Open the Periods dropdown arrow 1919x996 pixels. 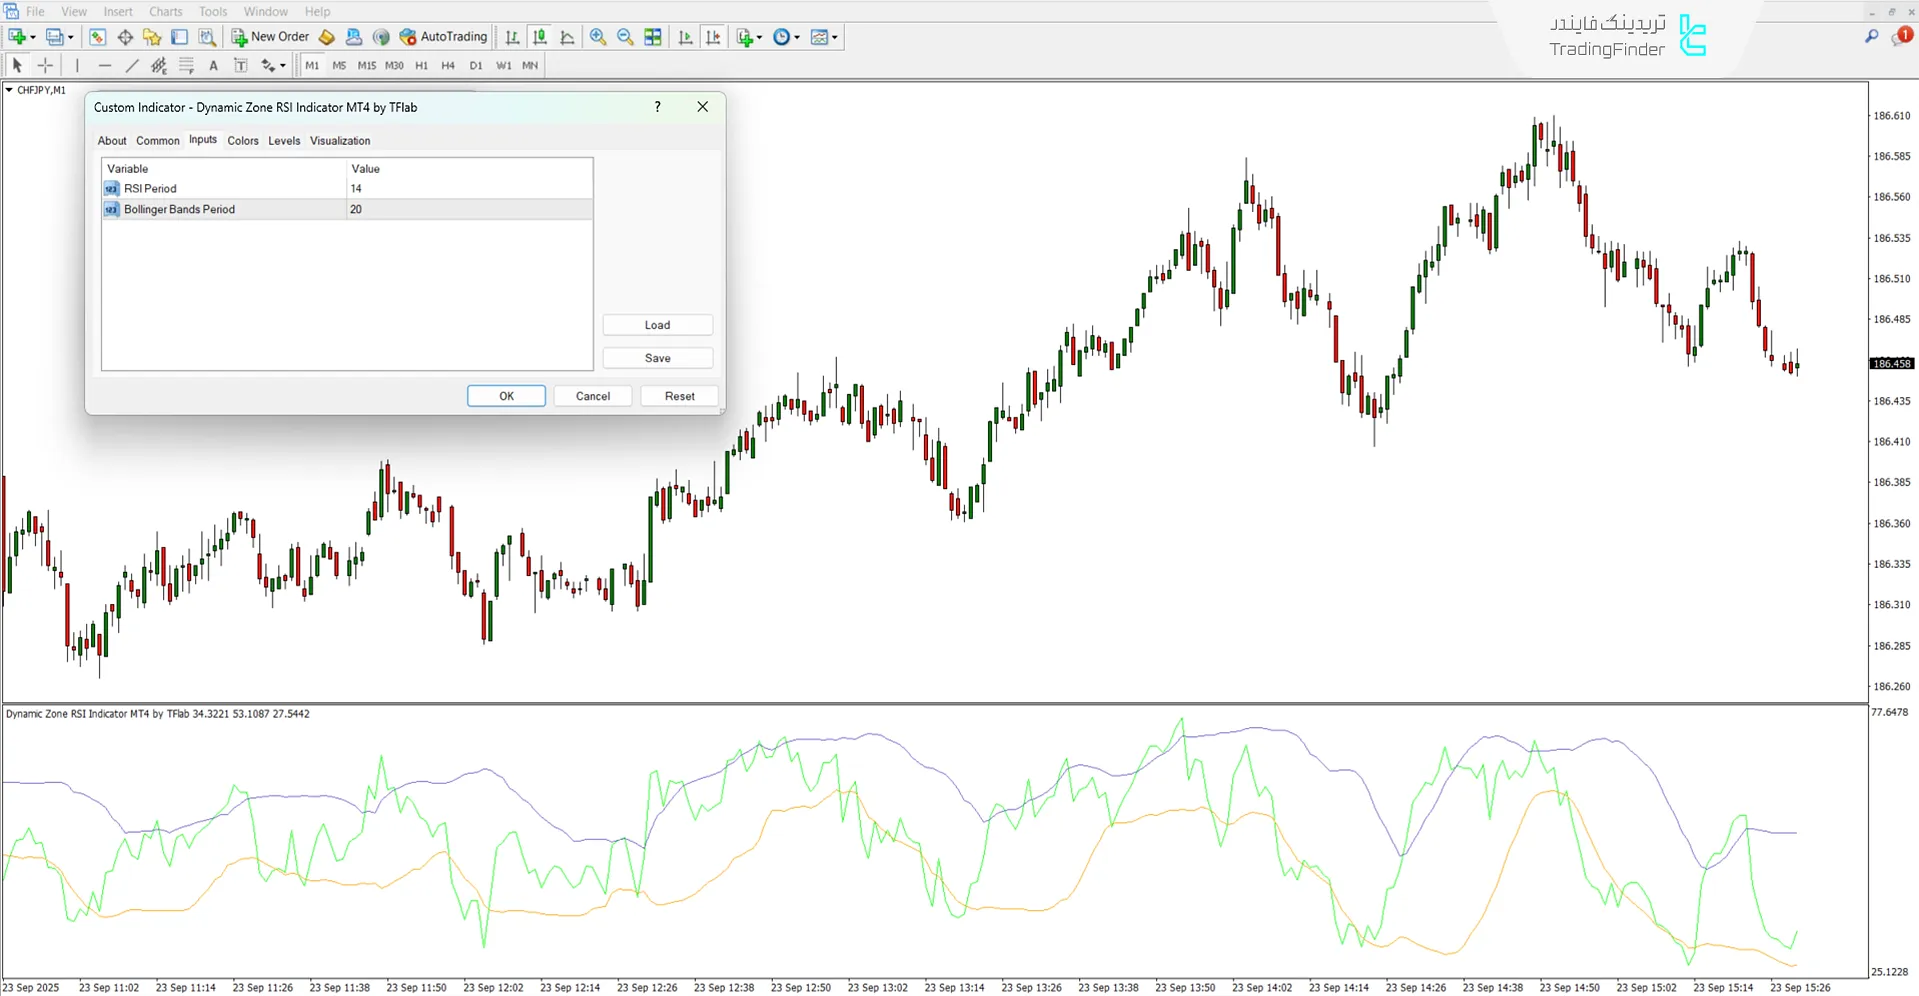click(795, 37)
